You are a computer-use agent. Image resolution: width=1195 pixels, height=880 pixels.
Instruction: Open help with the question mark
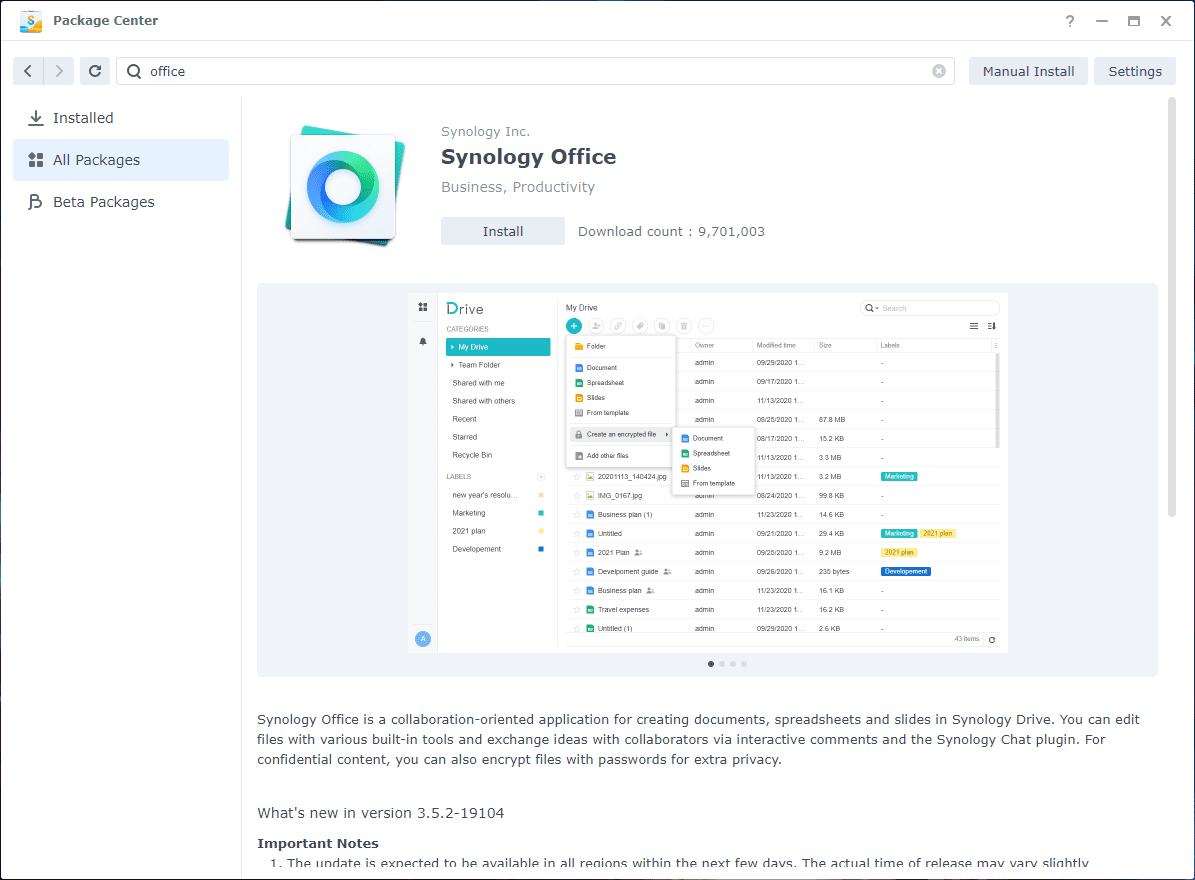[x=1070, y=21]
